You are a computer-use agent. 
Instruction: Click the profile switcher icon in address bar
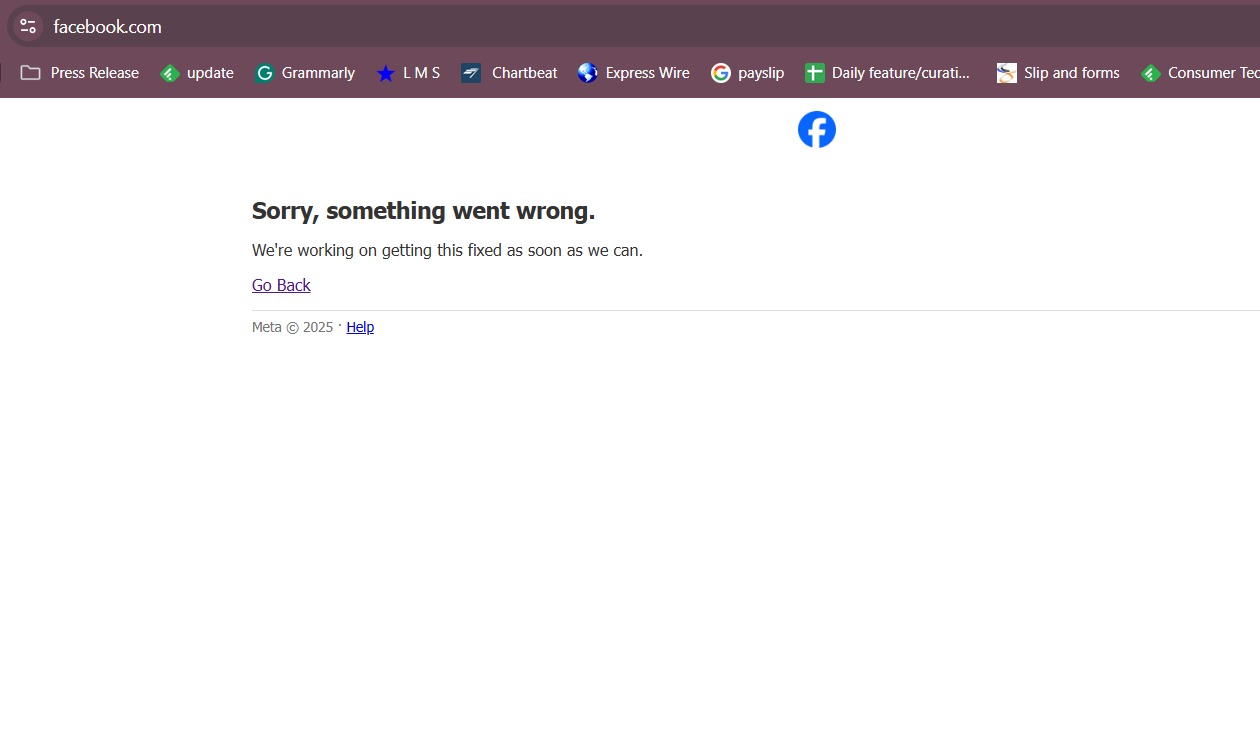[x=27, y=26]
